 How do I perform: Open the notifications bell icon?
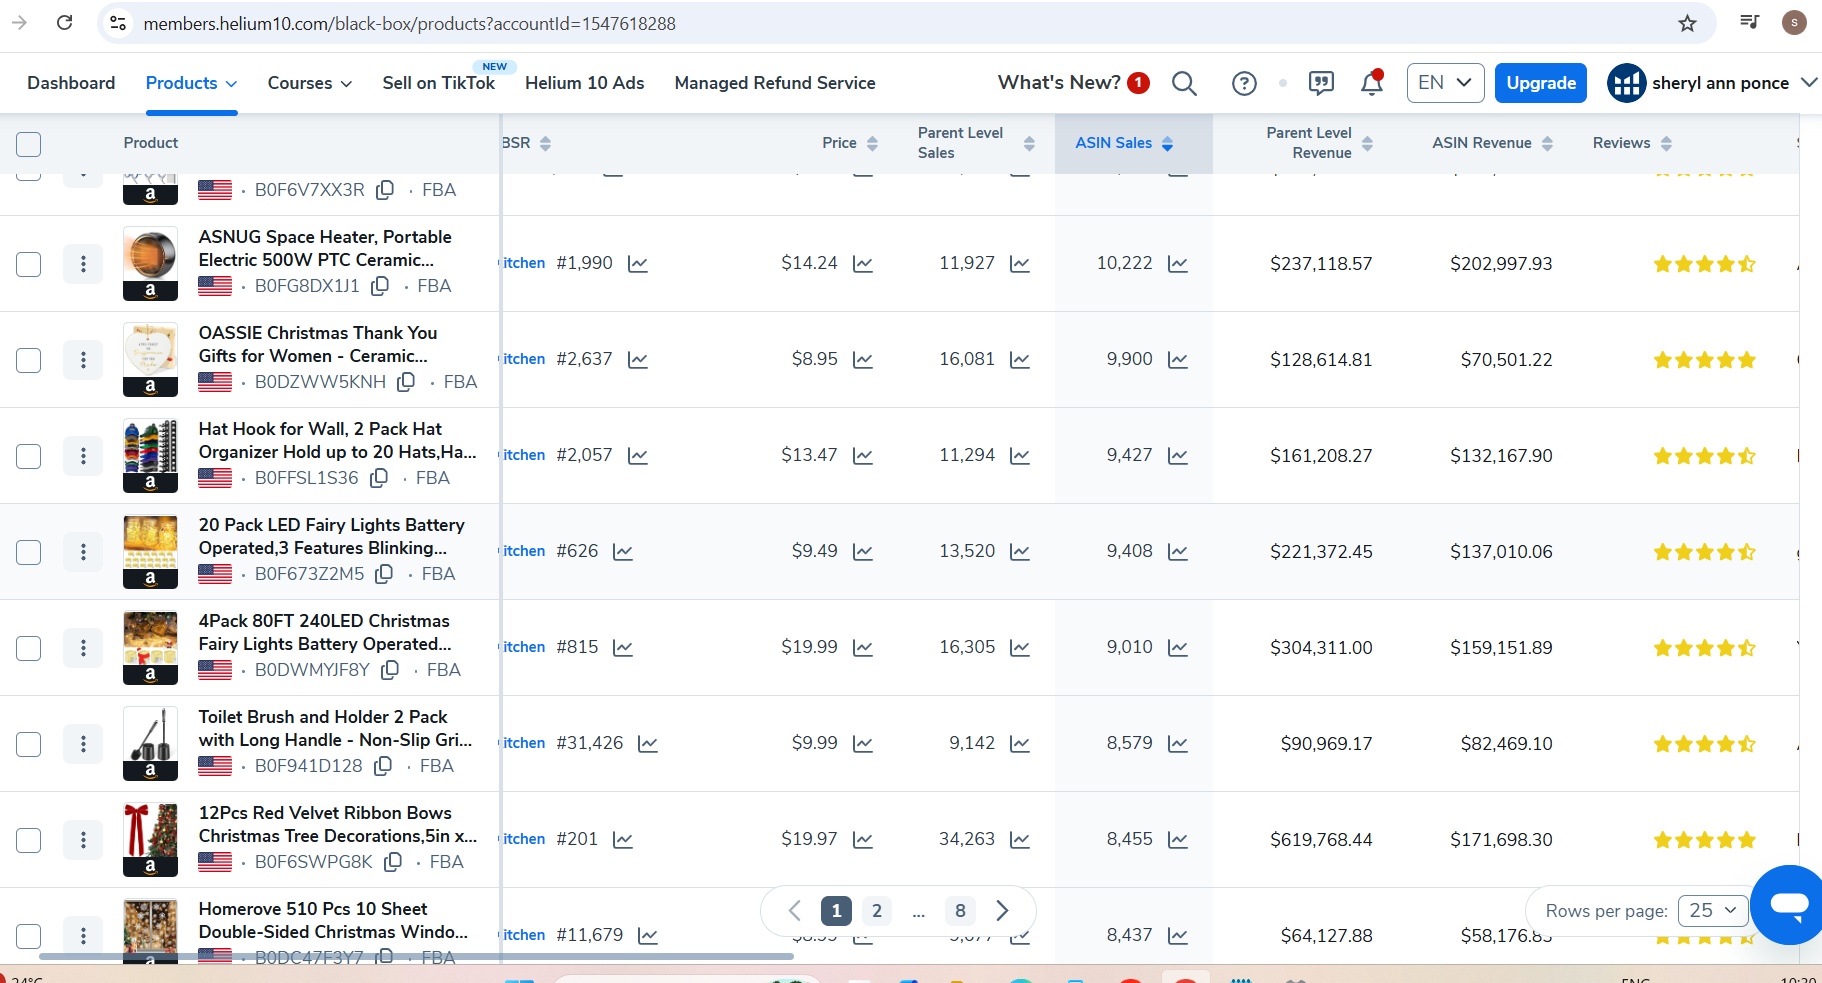1372,83
